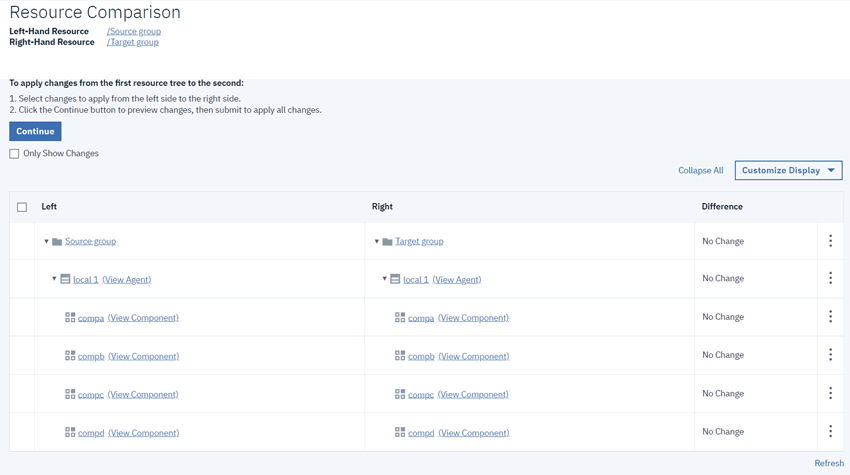Open actions menu for Source group row
Screen dimensions: 850x475
coord(830,241)
